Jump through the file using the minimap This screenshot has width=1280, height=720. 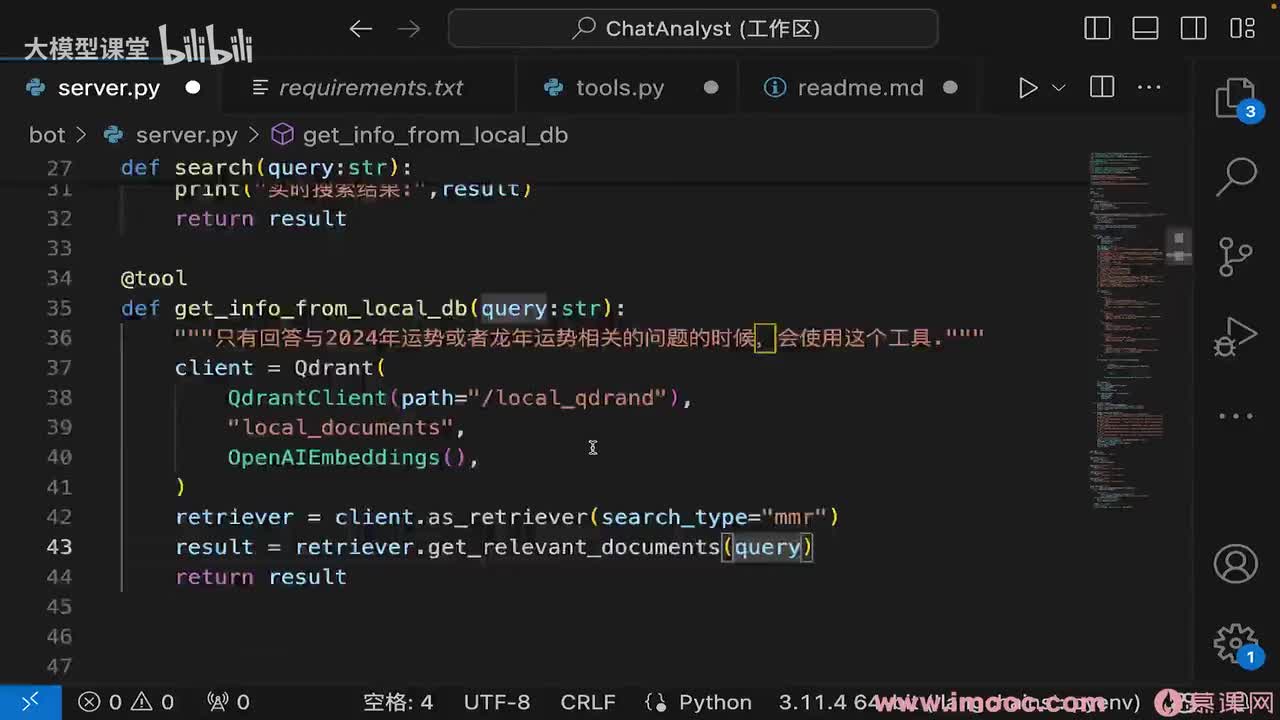pyautogui.click(x=1127, y=330)
